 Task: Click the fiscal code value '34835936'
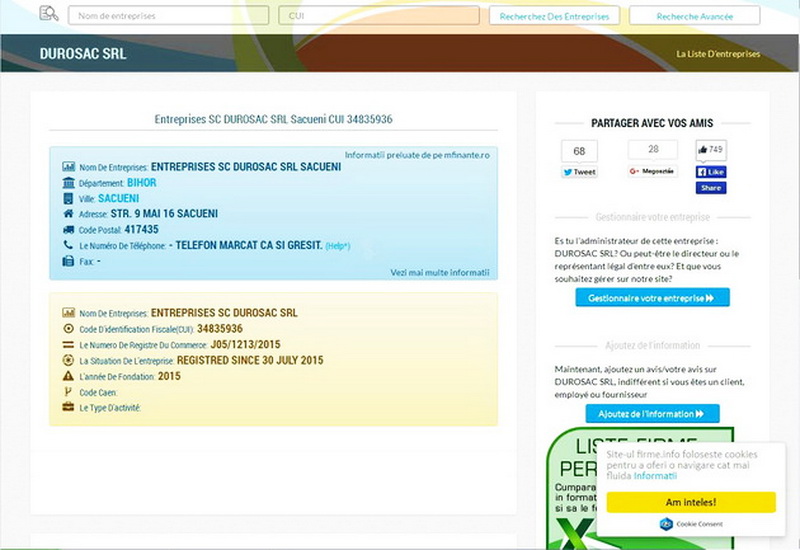point(220,329)
